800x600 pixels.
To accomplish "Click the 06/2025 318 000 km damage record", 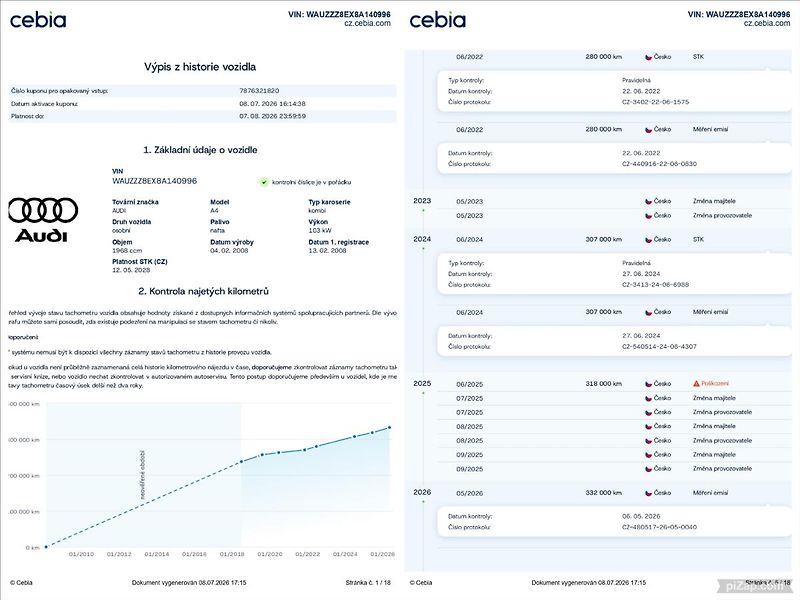I will (615, 384).
